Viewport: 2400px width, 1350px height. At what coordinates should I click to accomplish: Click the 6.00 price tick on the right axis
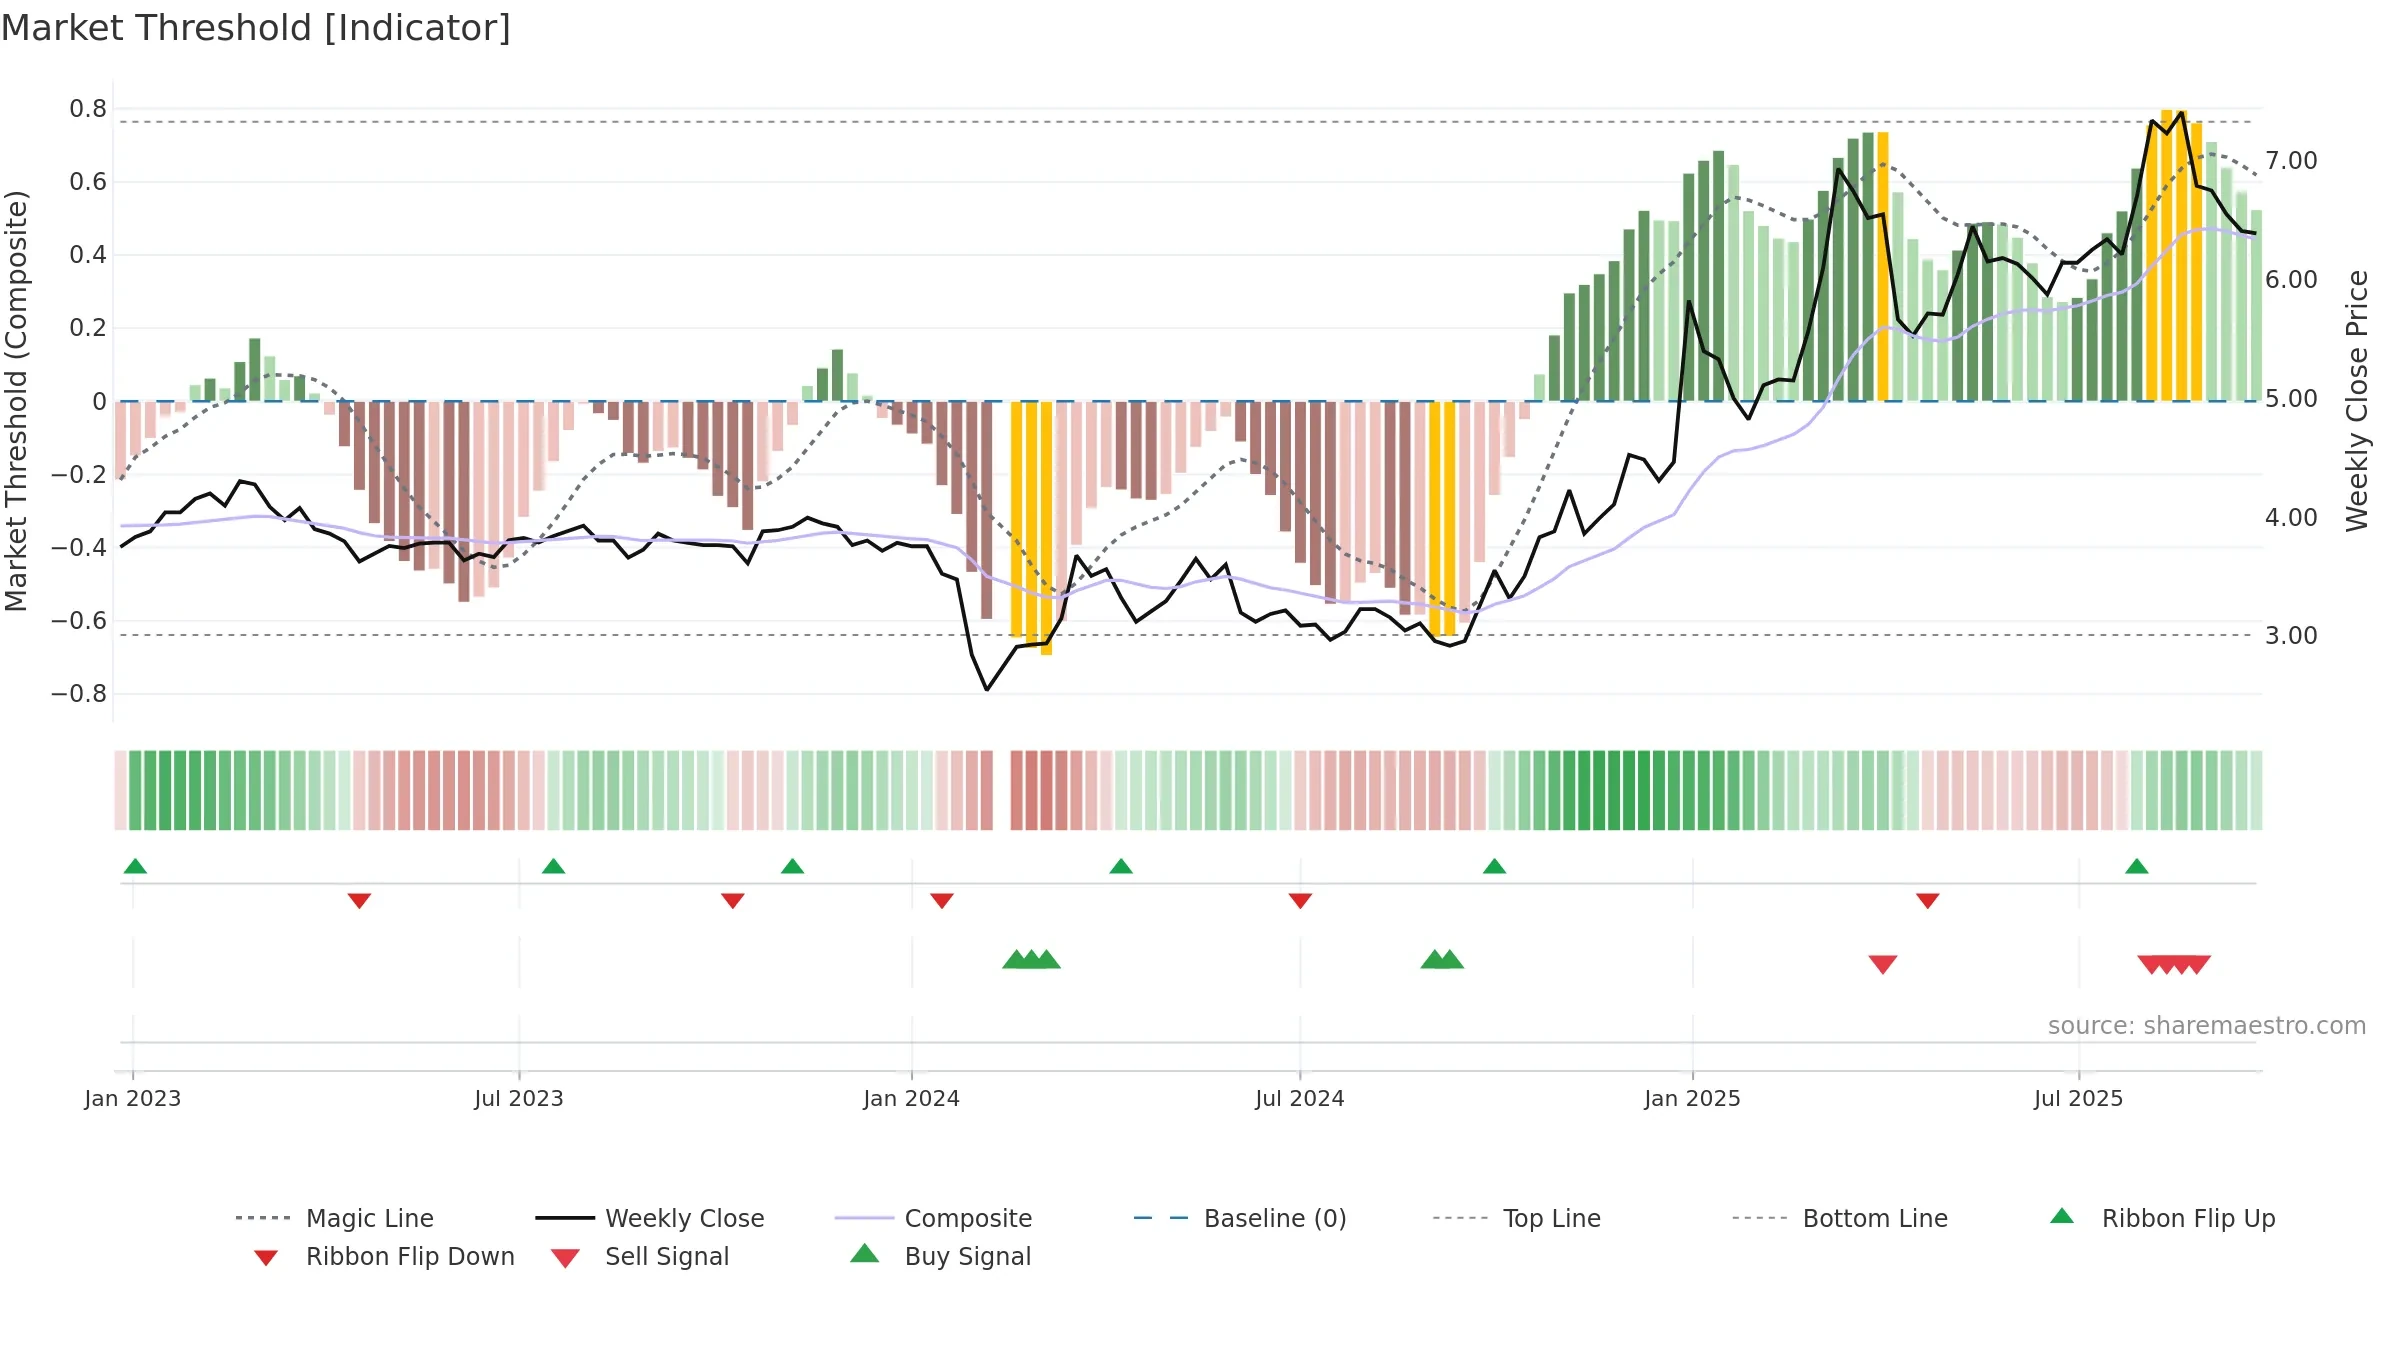pyautogui.click(x=2291, y=279)
